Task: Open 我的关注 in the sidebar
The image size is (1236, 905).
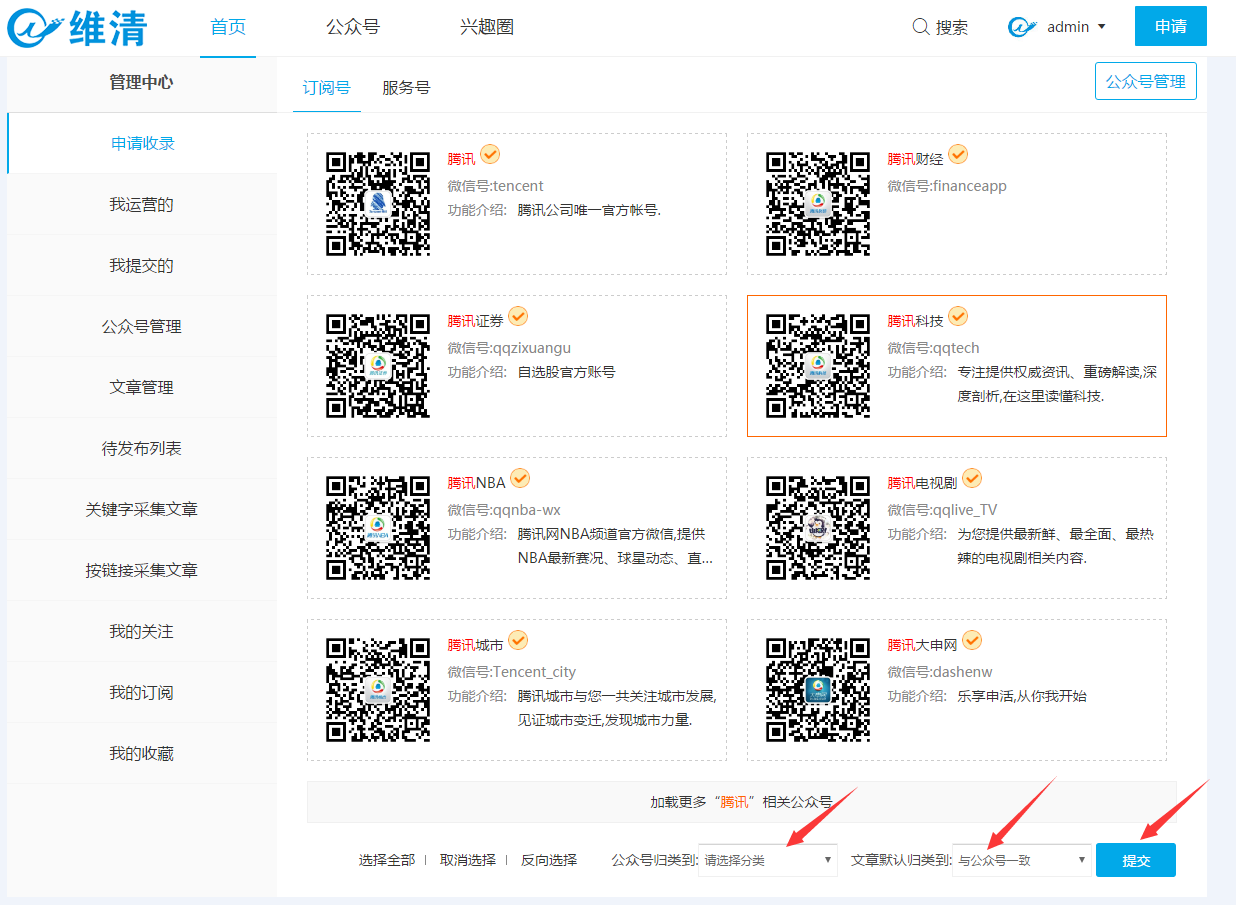Action: pyautogui.click(x=142, y=631)
